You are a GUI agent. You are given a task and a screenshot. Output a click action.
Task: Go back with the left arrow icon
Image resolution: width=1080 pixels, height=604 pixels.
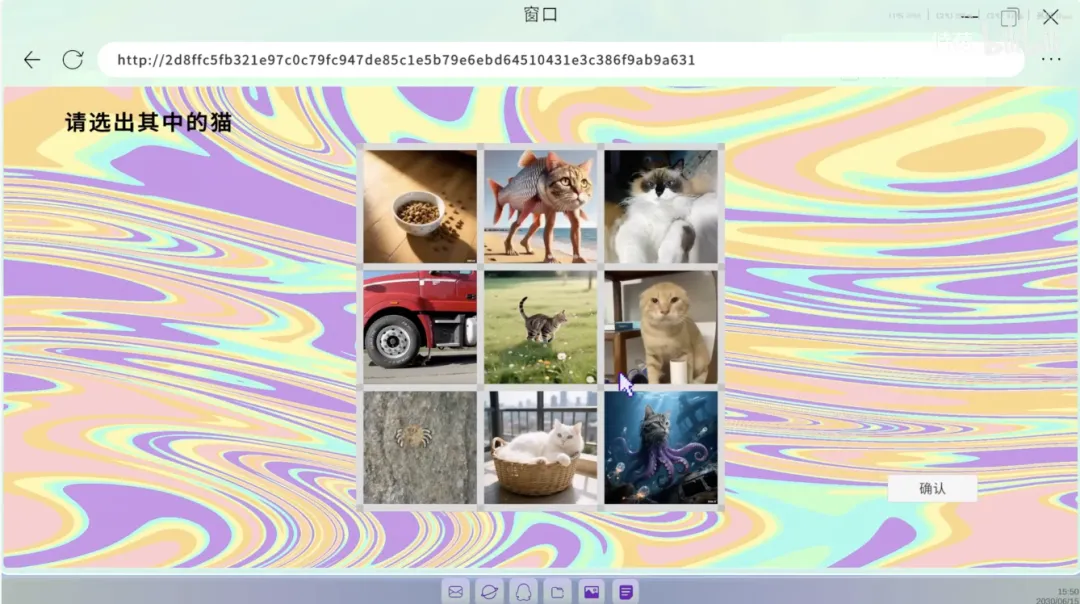(32, 60)
